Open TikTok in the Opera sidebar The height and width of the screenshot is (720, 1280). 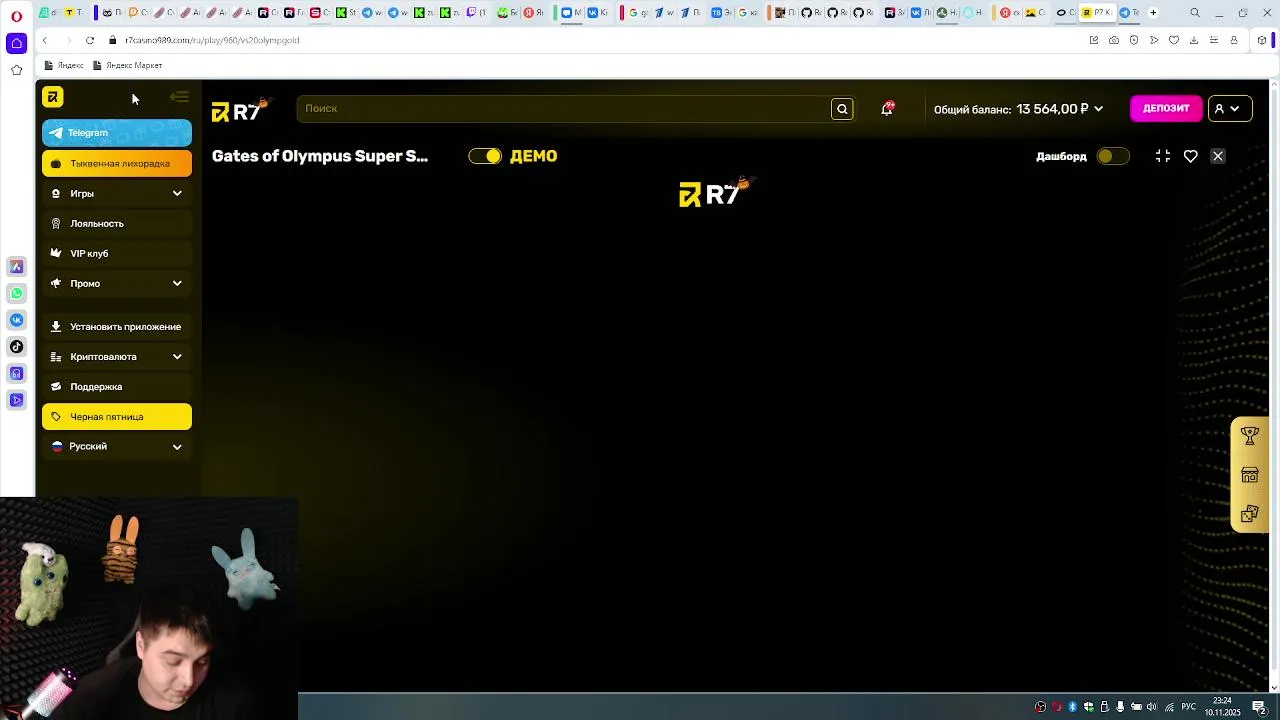point(16,347)
